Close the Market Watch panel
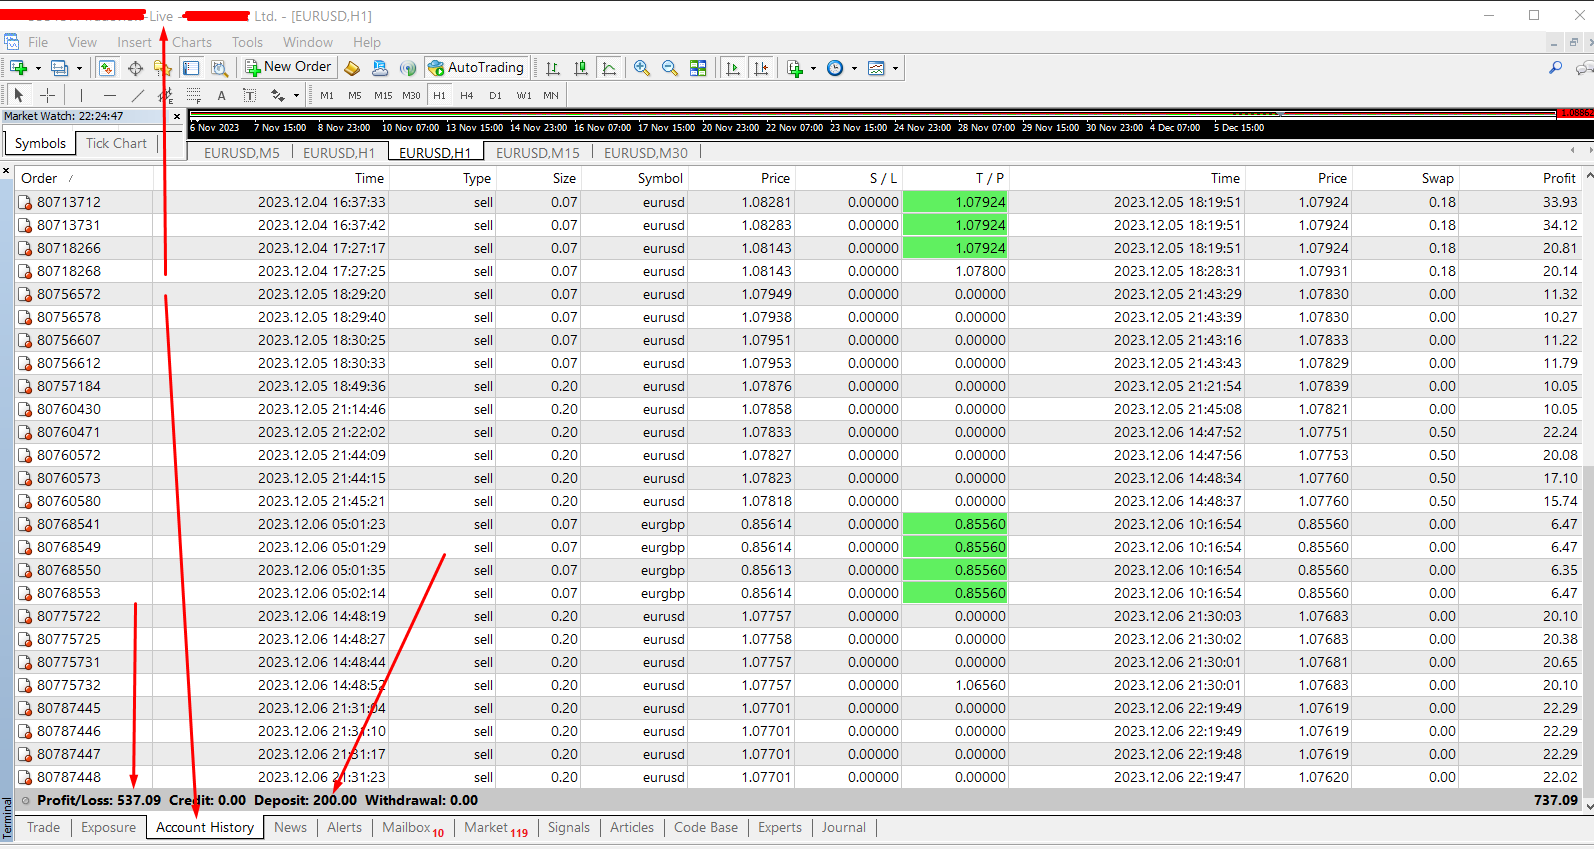 tap(177, 117)
